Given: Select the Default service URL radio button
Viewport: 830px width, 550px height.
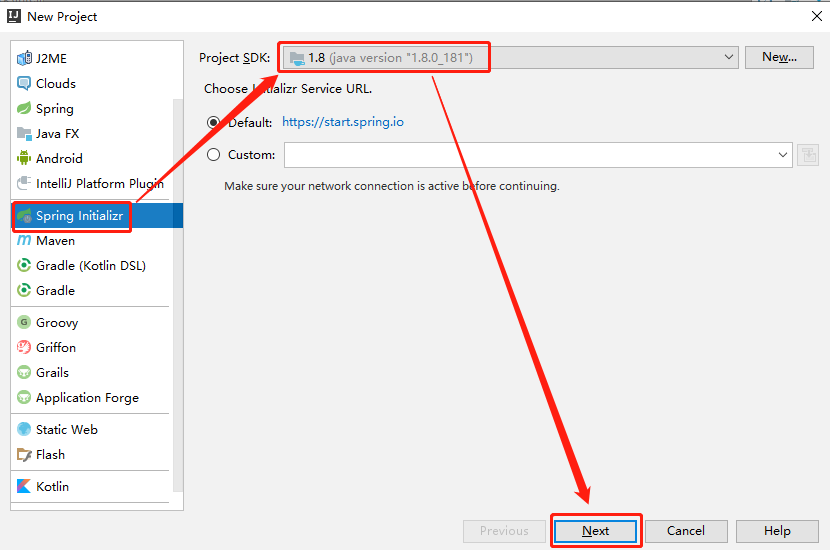Looking at the screenshot, I should (213, 122).
